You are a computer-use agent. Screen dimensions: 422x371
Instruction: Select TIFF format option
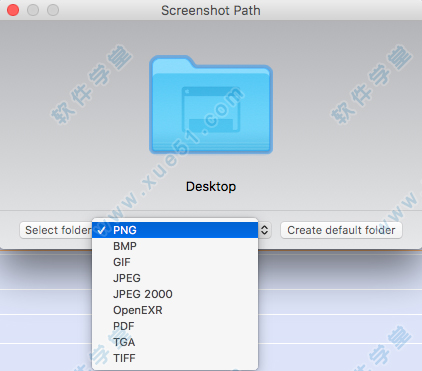tap(175, 358)
